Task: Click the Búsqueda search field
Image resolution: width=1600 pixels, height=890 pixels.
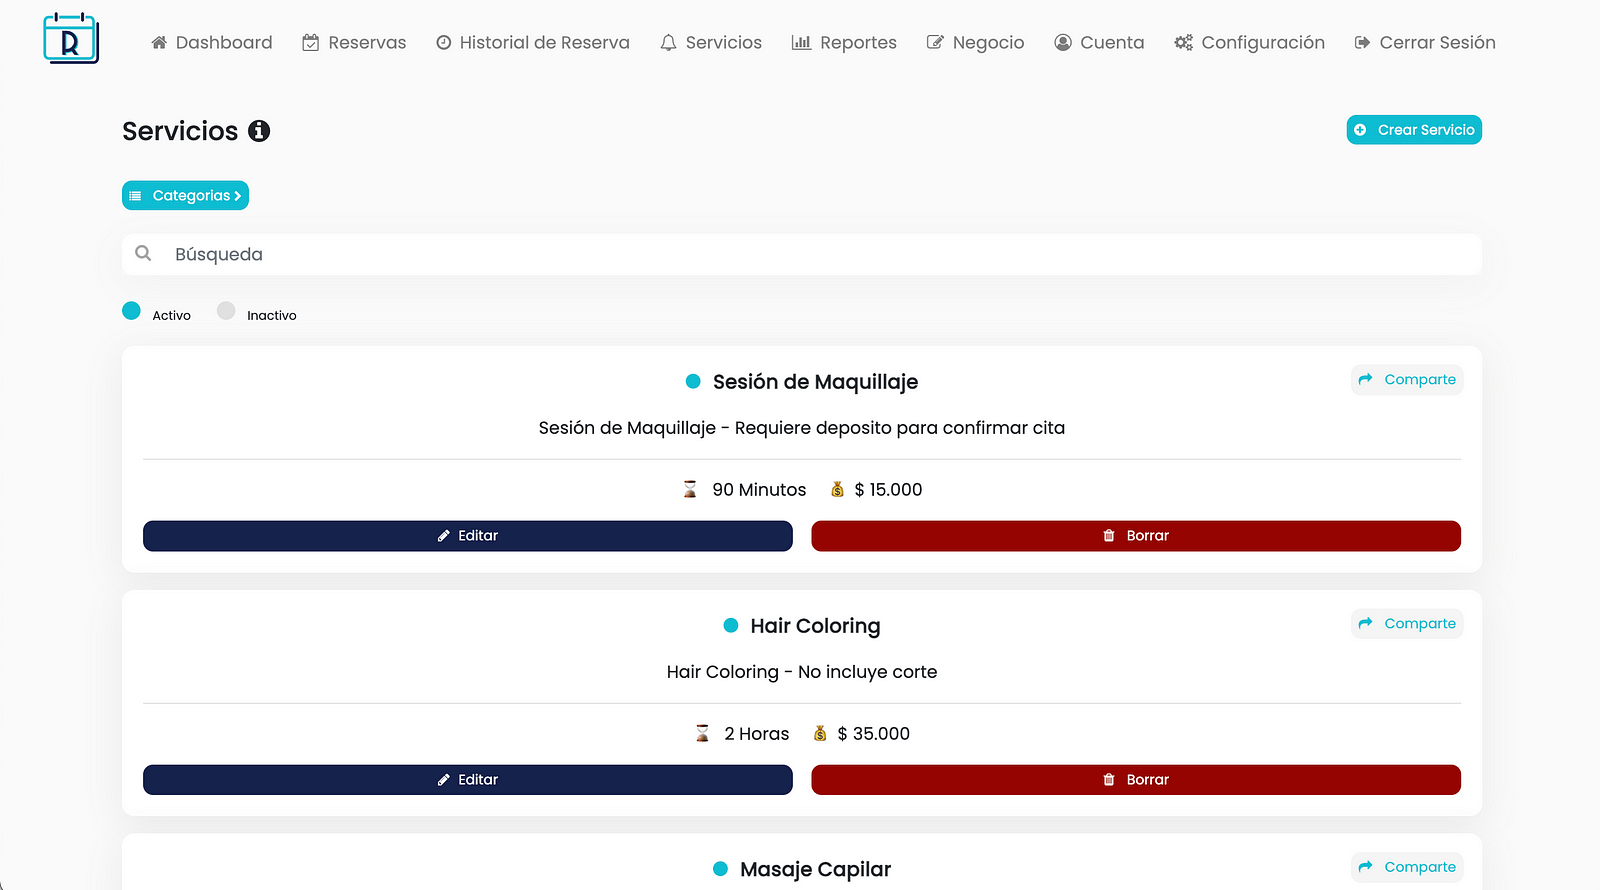Action: tap(802, 254)
